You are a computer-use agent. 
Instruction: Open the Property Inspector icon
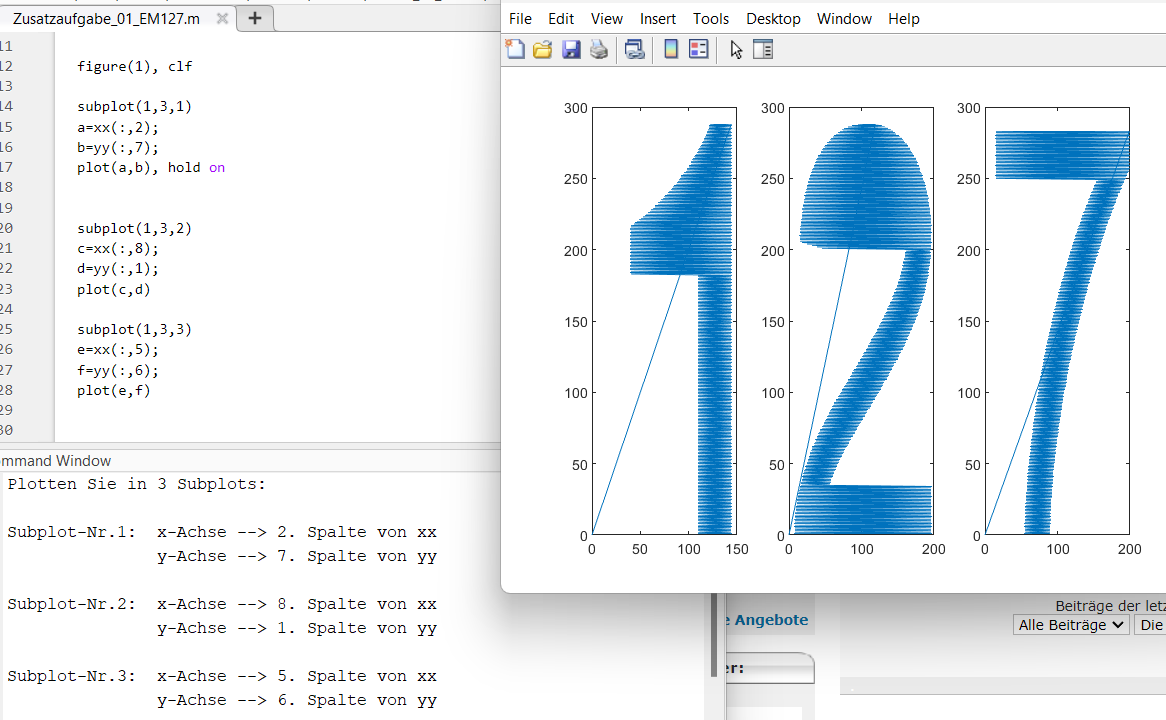tap(763, 49)
